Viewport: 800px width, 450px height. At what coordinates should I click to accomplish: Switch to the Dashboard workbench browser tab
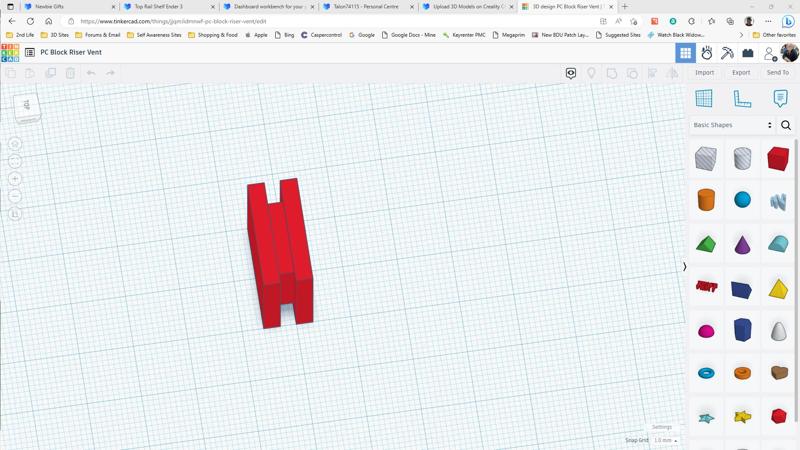click(x=268, y=7)
